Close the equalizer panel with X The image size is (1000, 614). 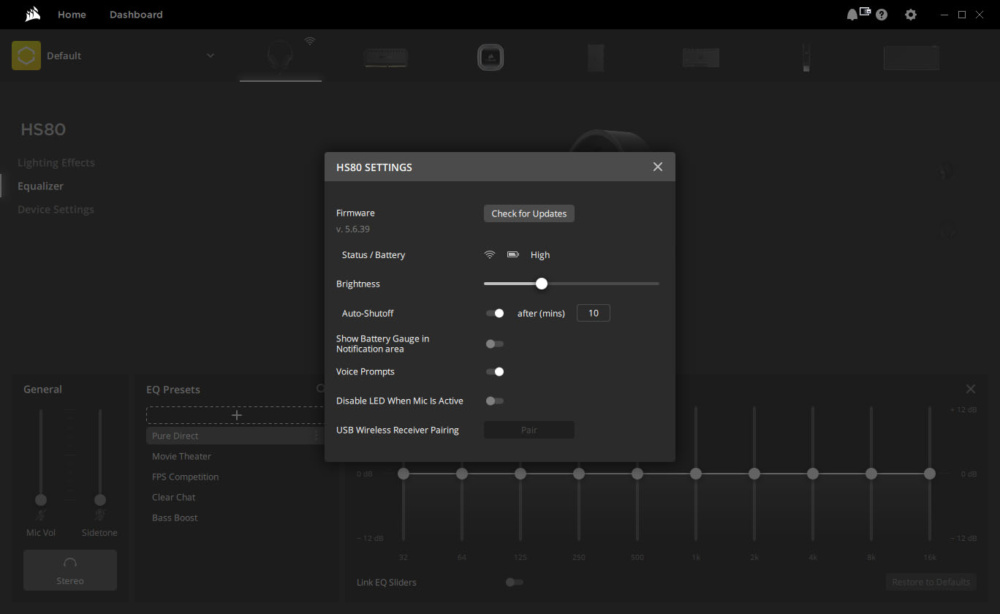[971, 389]
